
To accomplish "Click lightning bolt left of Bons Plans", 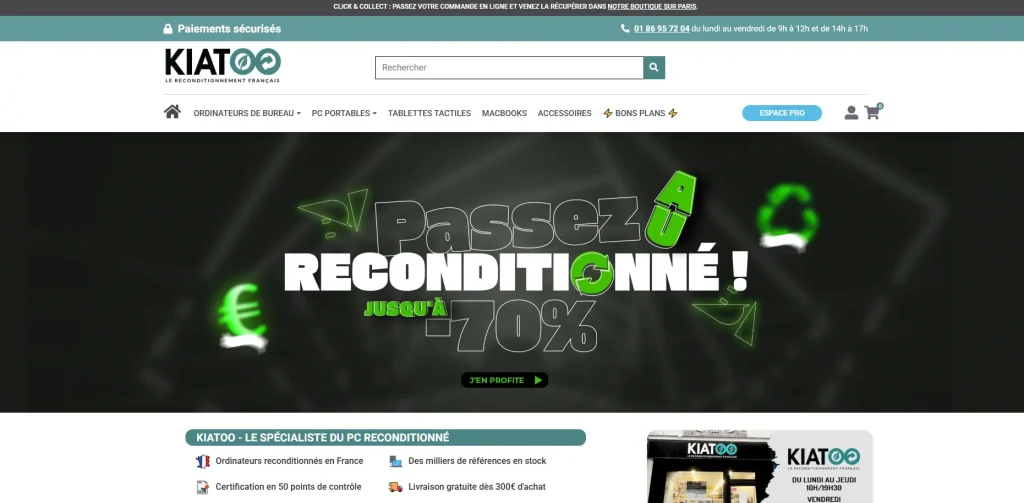I will 607,113.
